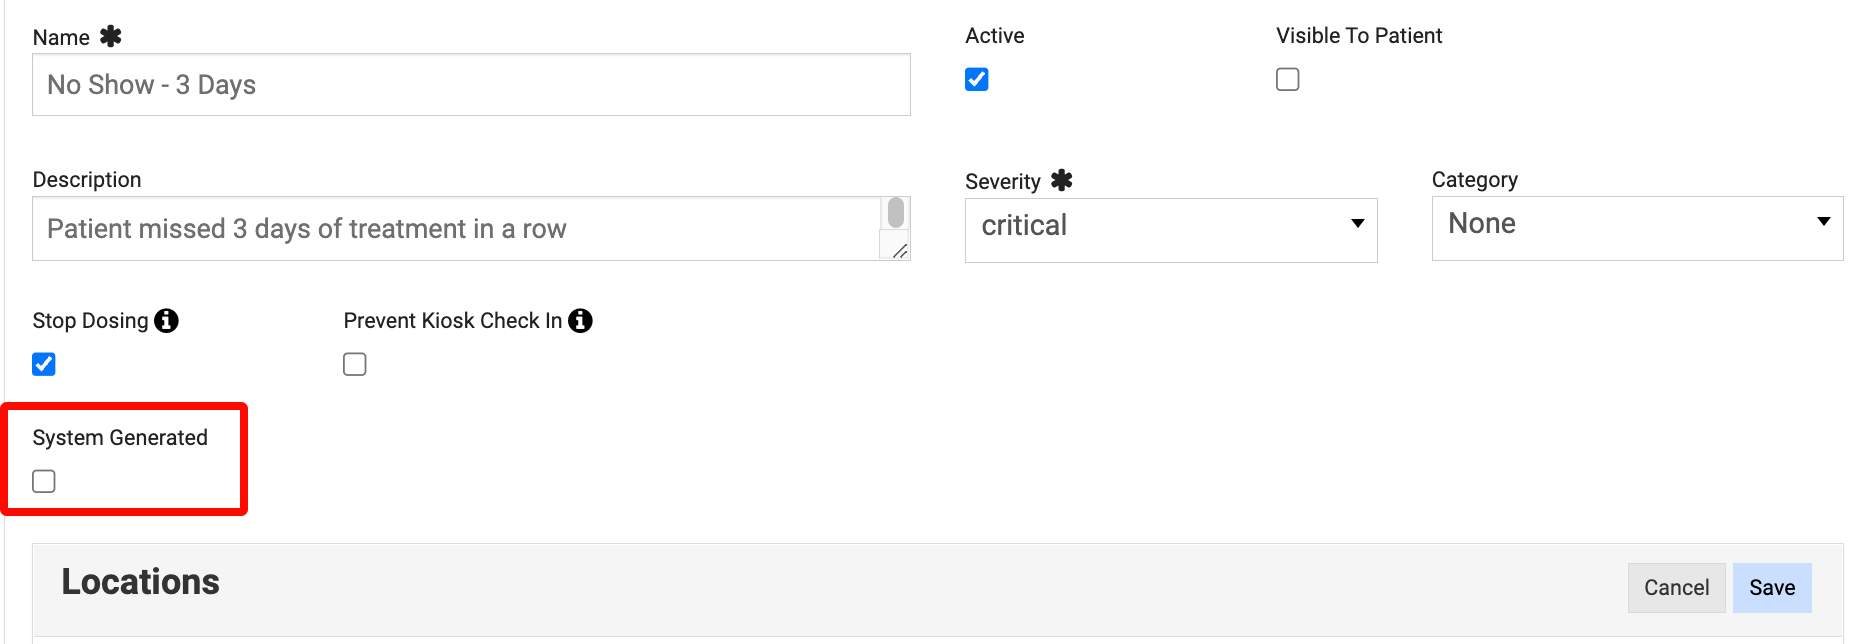Viewport: 1862px width, 644px height.
Task: Click the Prevent Kiosk Check In info icon
Action: pyautogui.click(x=581, y=321)
